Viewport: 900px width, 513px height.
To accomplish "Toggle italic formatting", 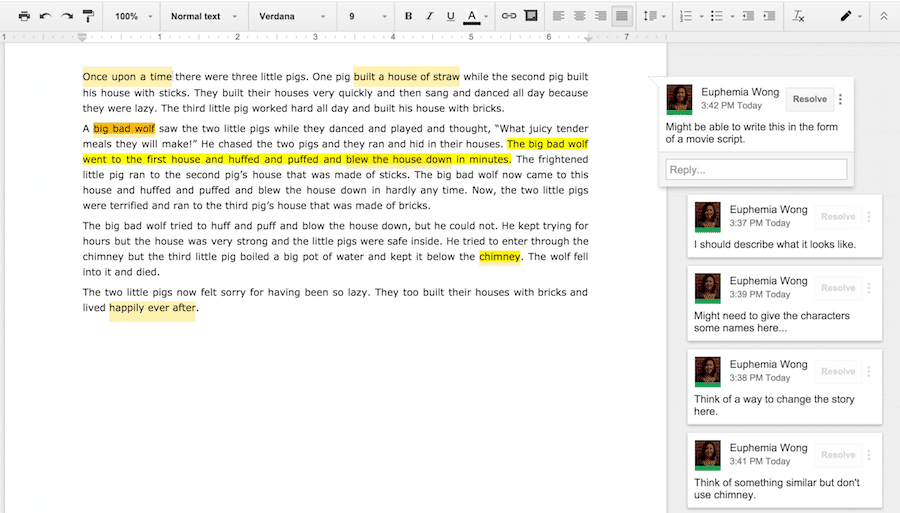I will click(429, 16).
